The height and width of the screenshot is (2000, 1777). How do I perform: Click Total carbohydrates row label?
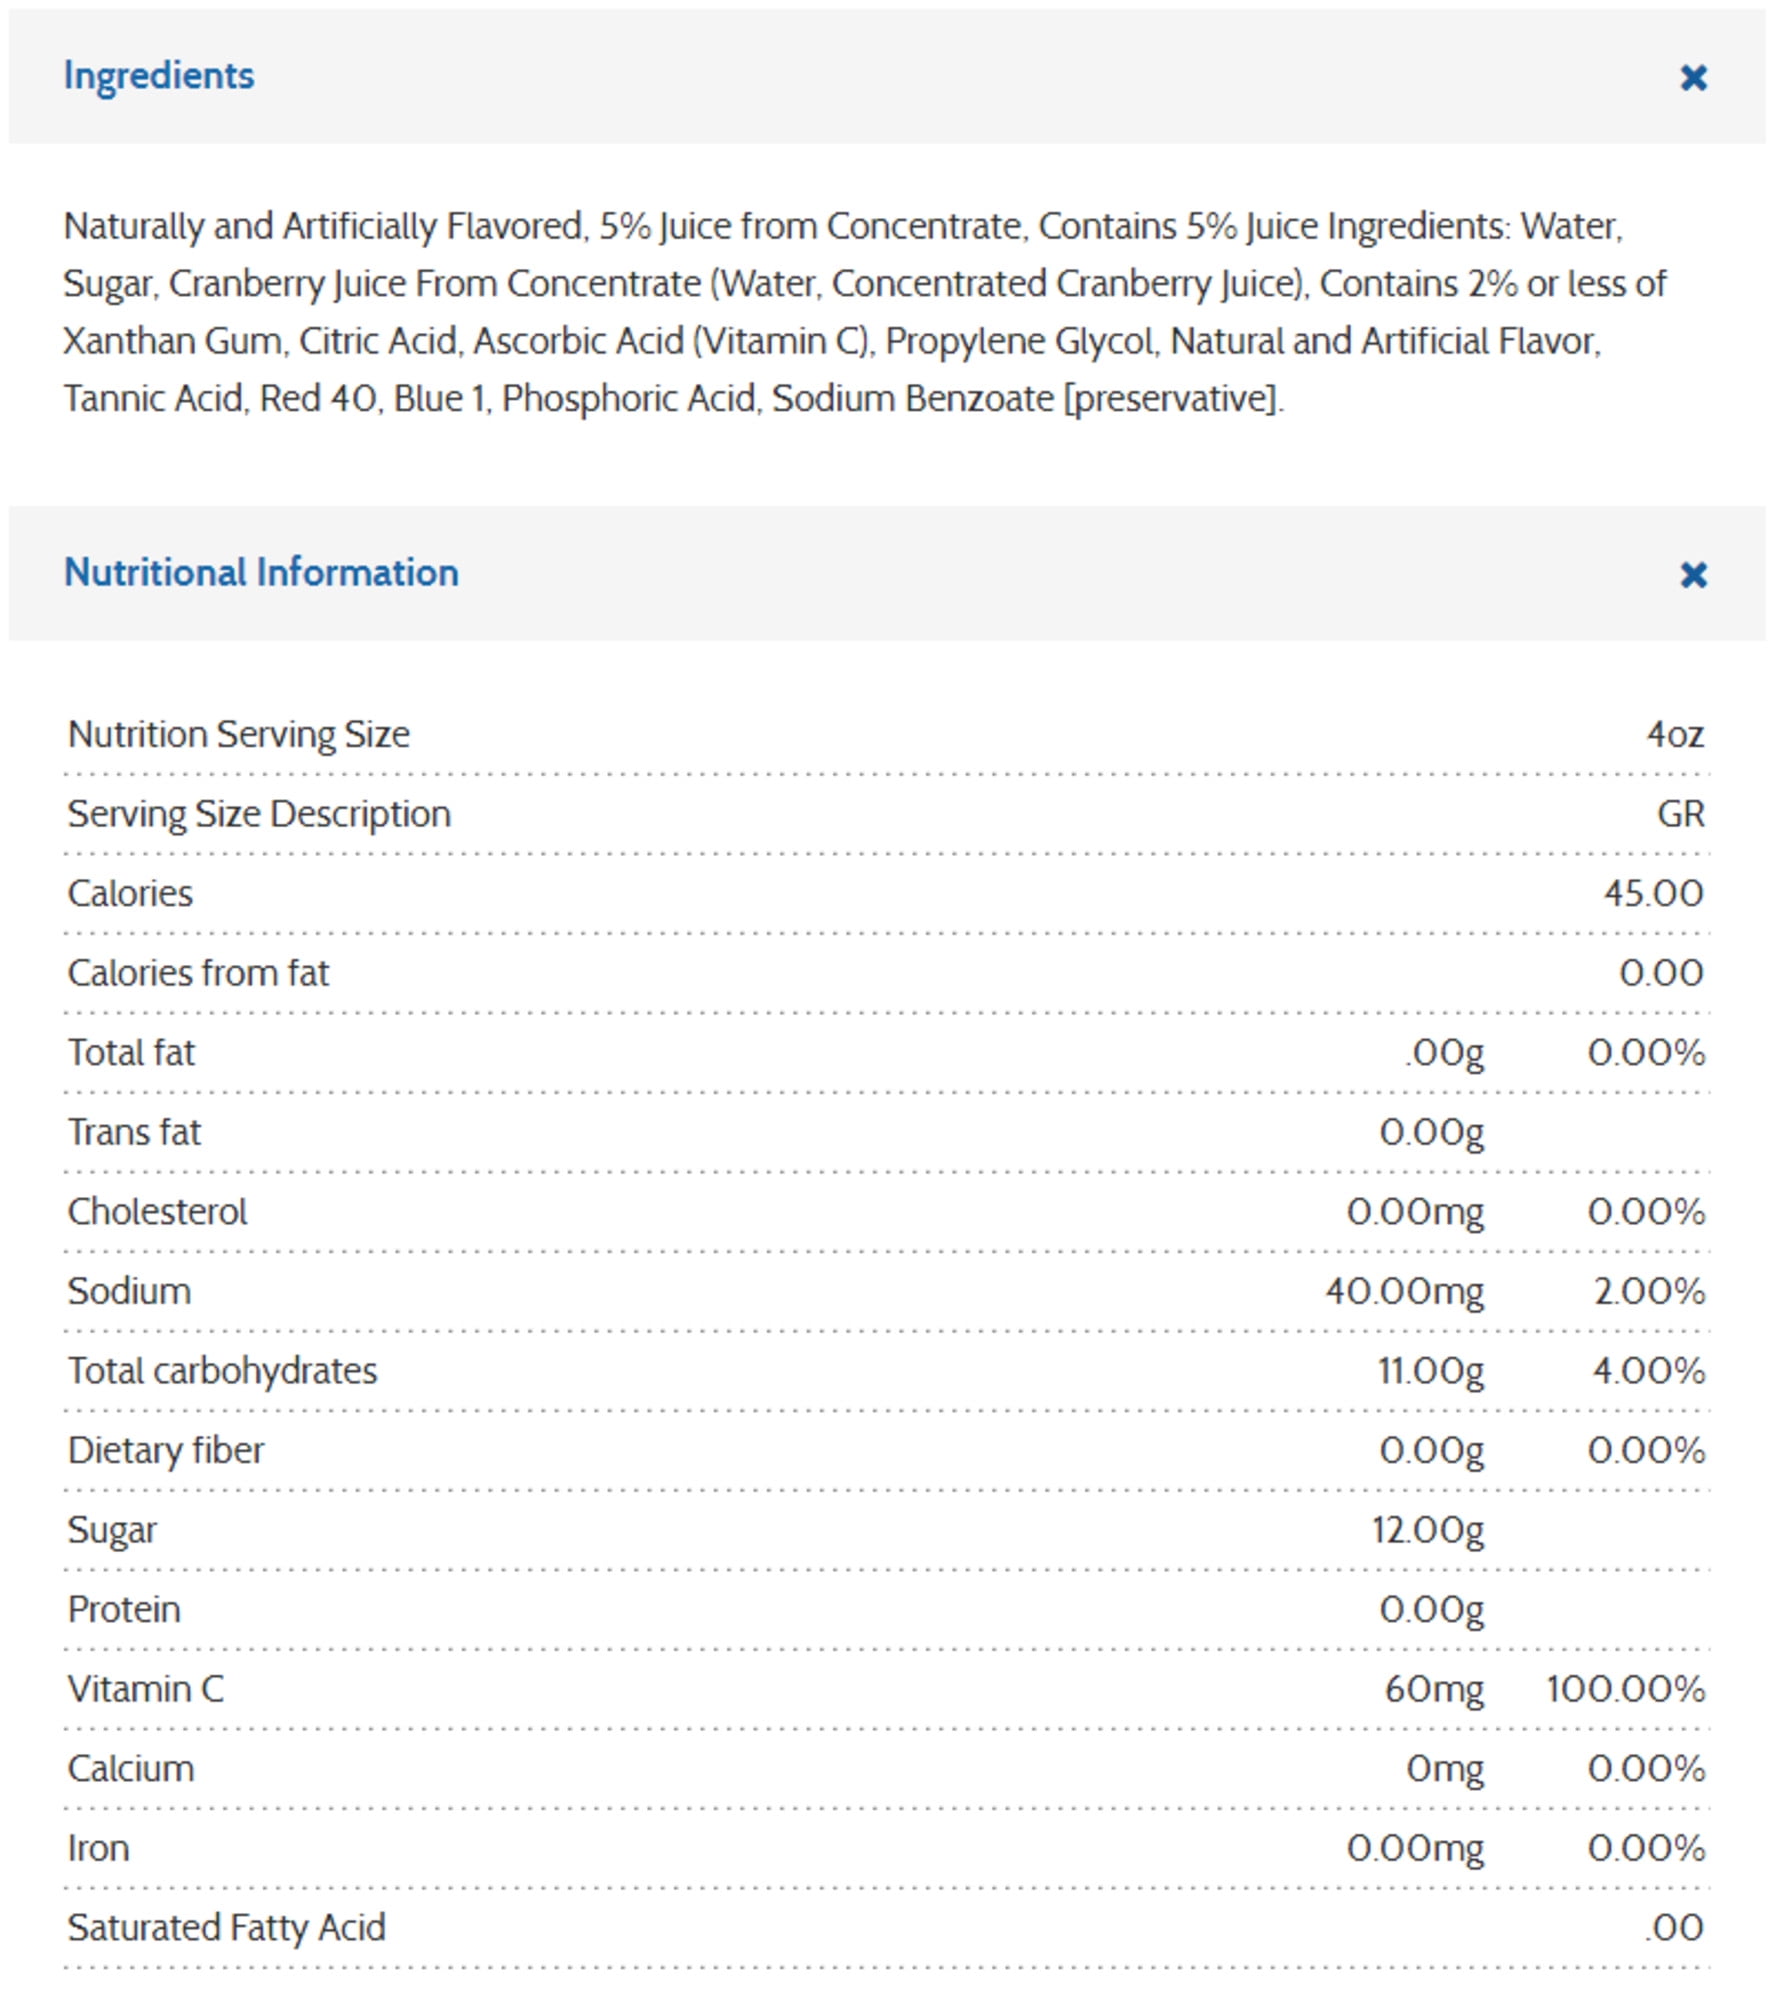coord(222,1371)
